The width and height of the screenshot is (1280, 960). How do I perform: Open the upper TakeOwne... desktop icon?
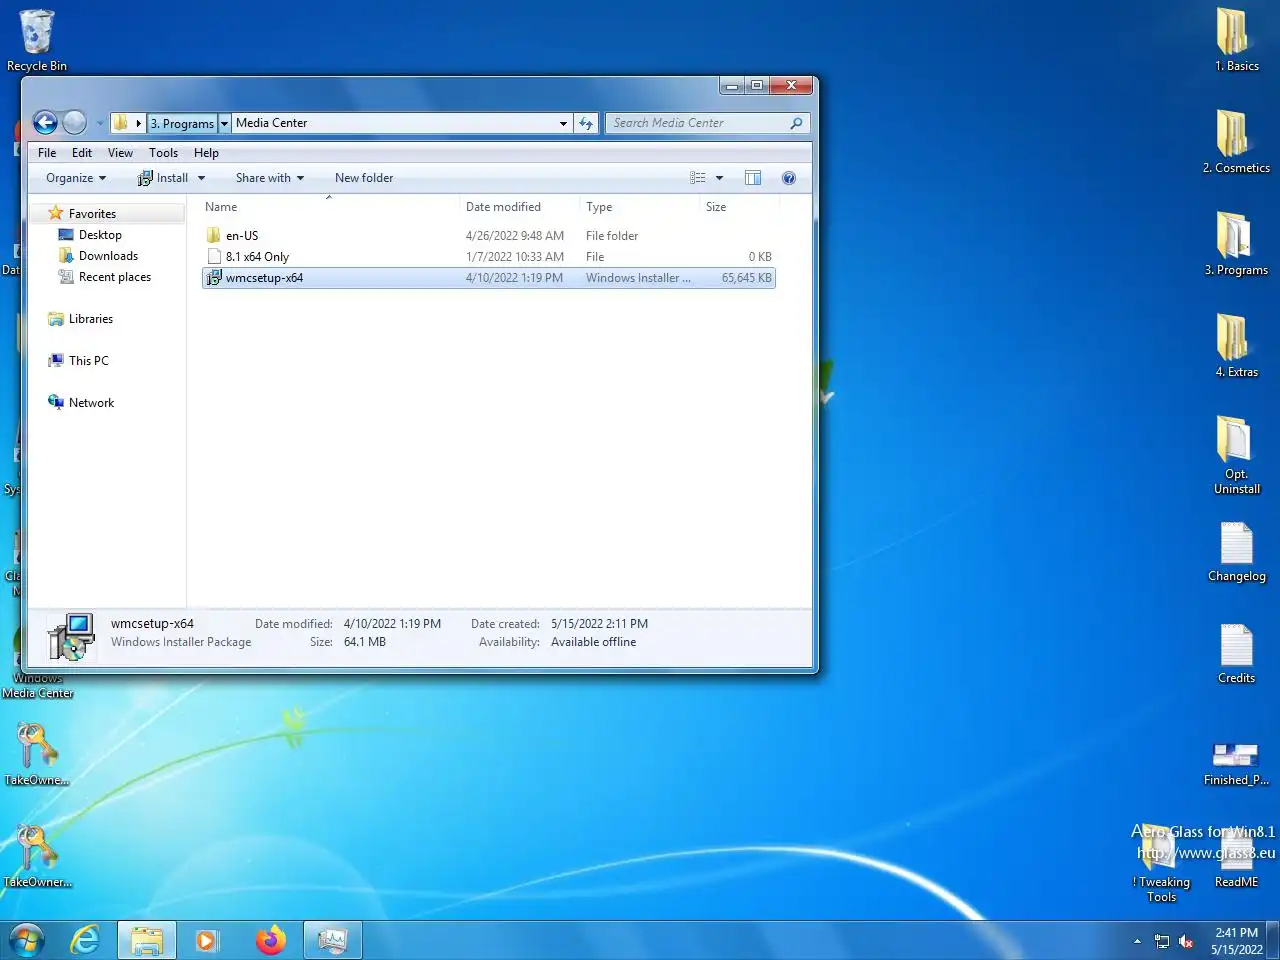(37, 755)
